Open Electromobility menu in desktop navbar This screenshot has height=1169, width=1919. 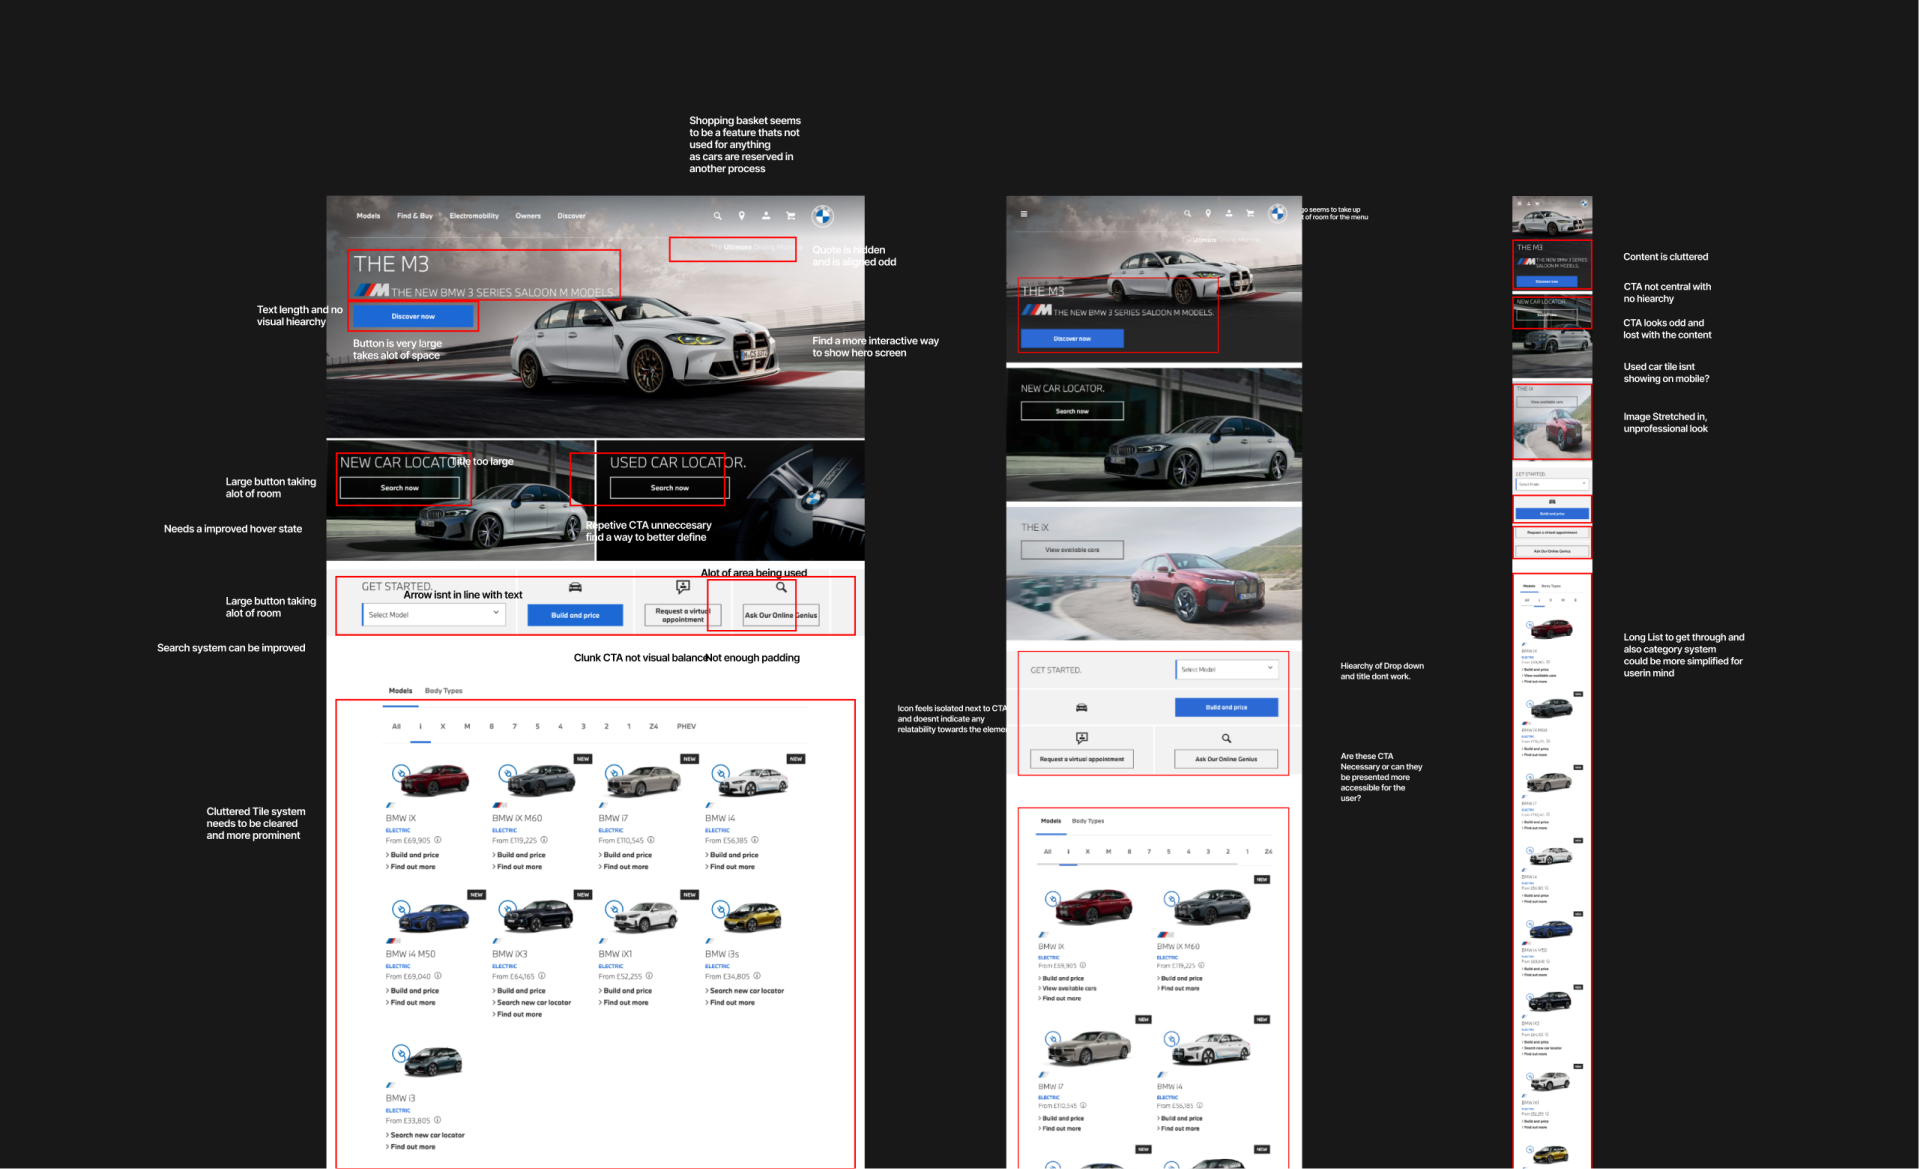(x=474, y=216)
